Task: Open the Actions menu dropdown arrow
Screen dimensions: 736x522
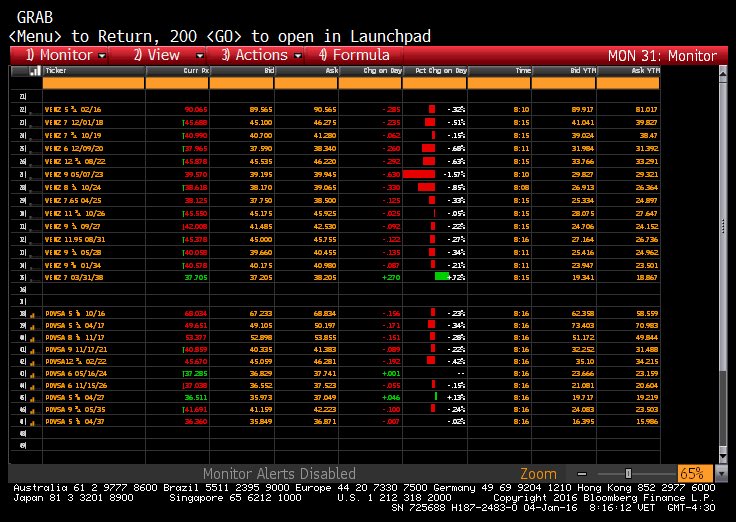Action: coord(298,56)
